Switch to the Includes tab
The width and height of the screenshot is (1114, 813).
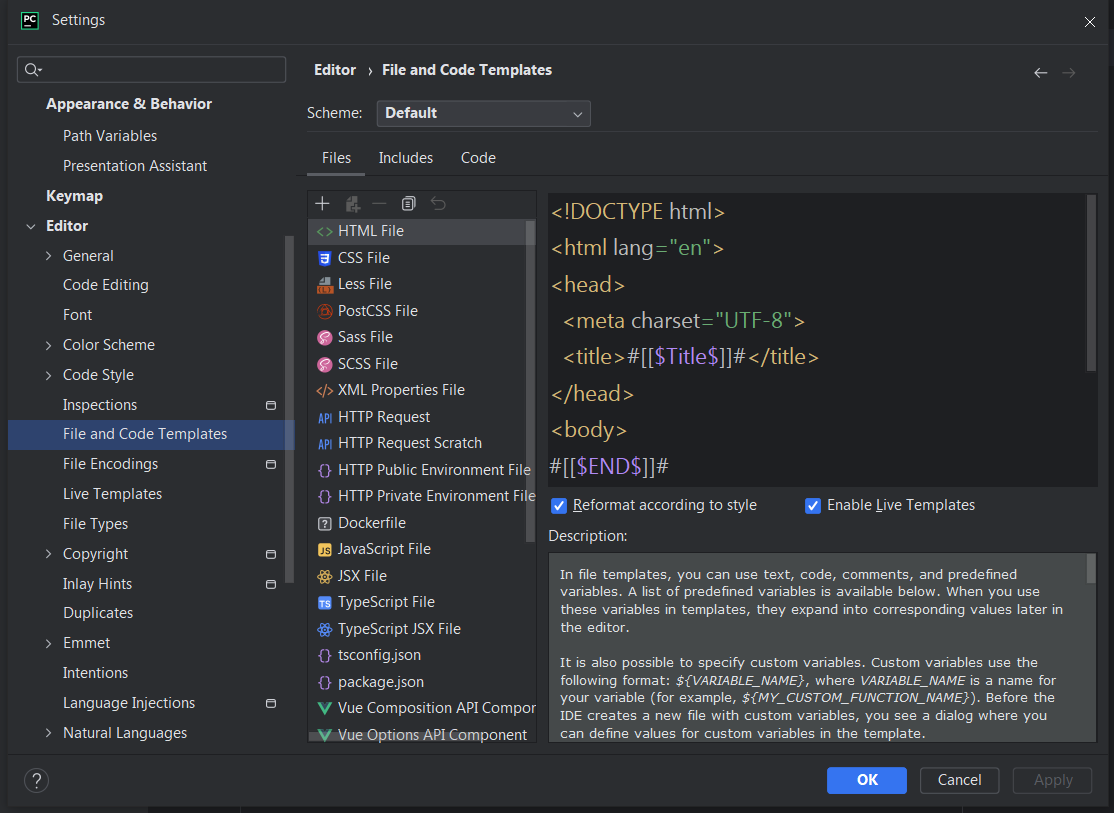(405, 158)
